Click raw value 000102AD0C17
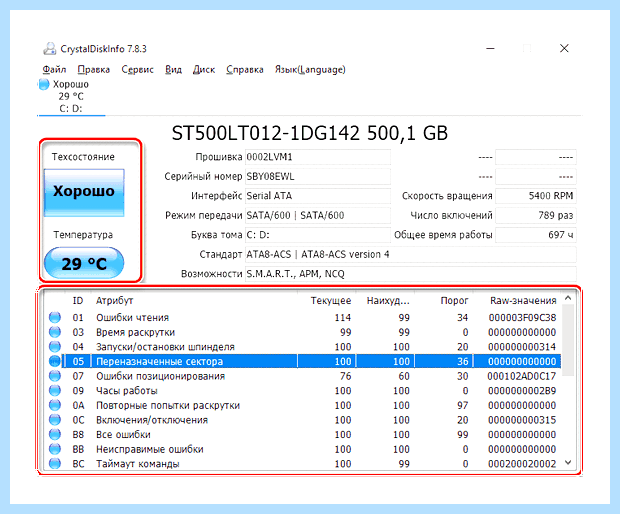The width and height of the screenshot is (620, 514). [x=522, y=376]
